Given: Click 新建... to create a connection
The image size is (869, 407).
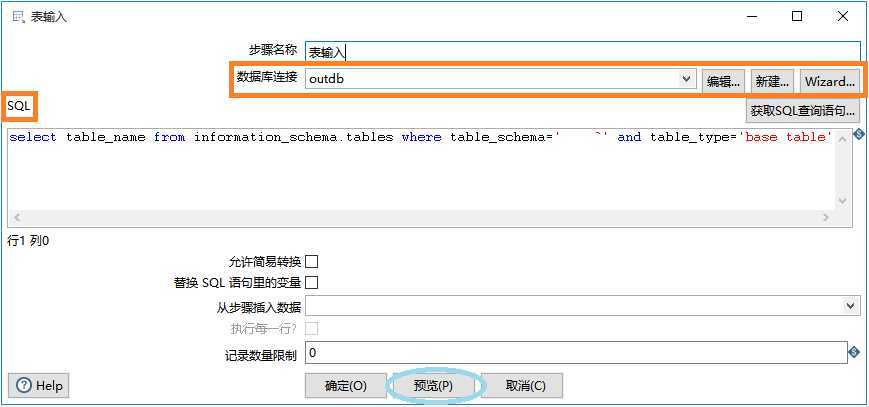Looking at the screenshot, I should (773, 82).
